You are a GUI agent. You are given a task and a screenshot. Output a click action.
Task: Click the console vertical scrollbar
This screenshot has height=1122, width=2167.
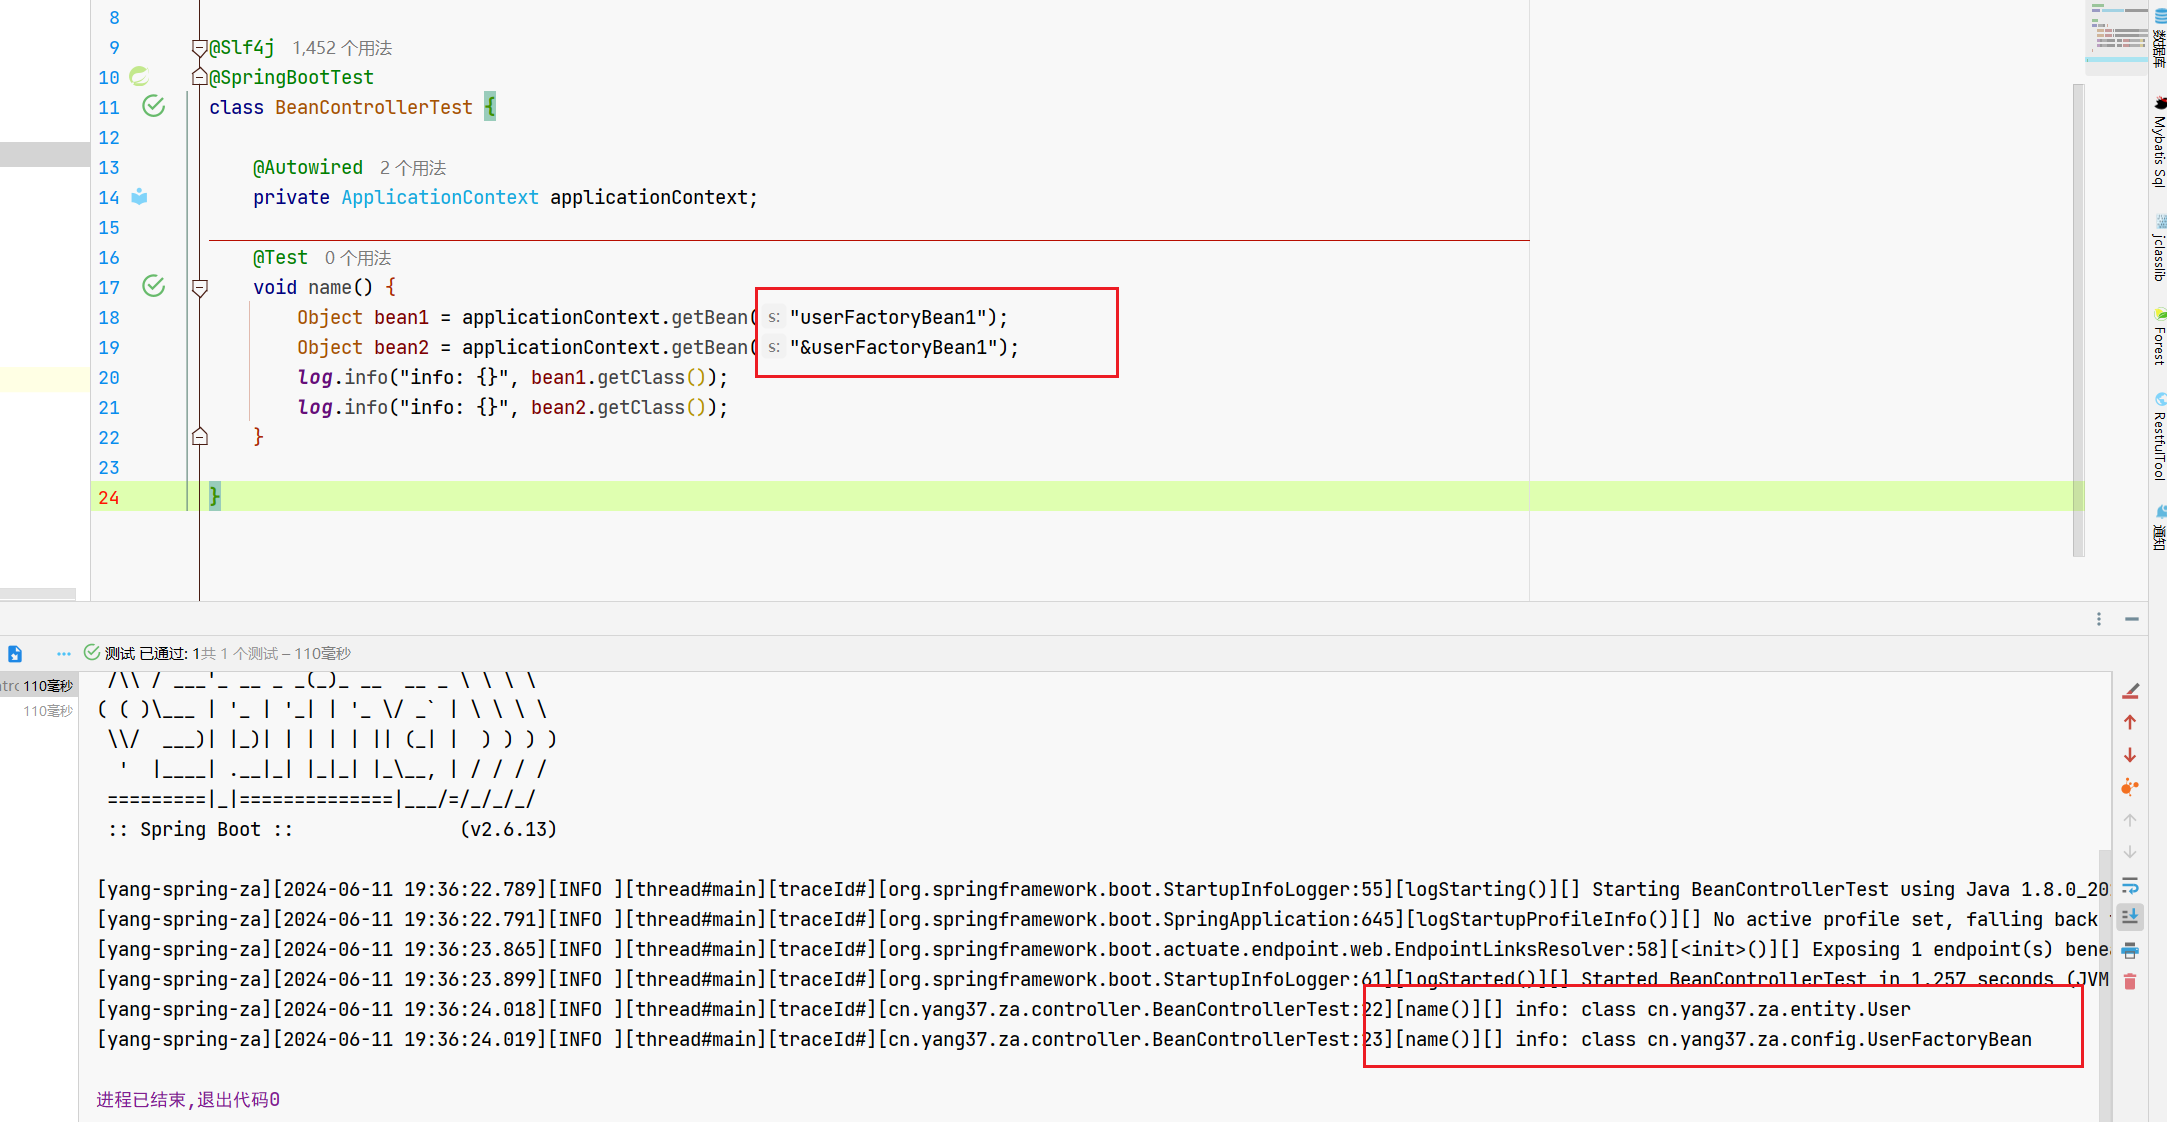(2104, 985)
